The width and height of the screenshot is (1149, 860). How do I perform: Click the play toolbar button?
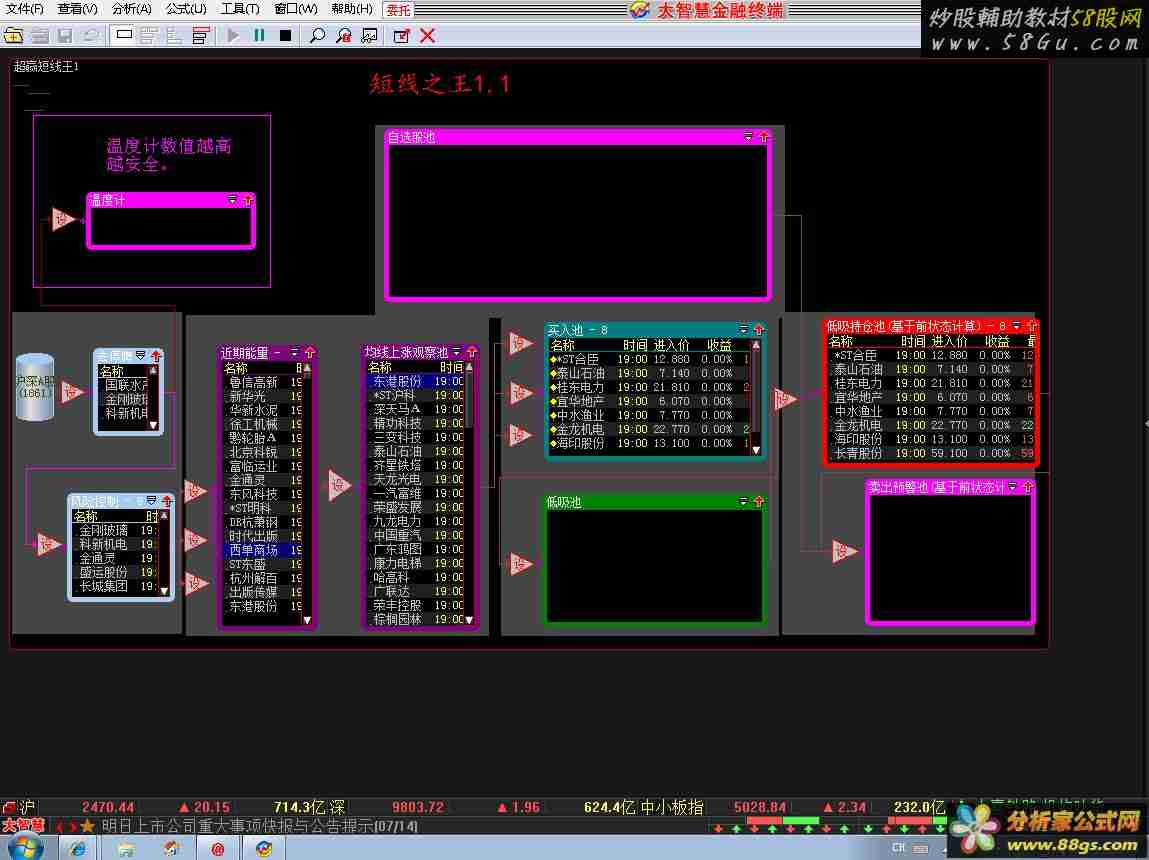pyautogui.click(x=233, y=35)
